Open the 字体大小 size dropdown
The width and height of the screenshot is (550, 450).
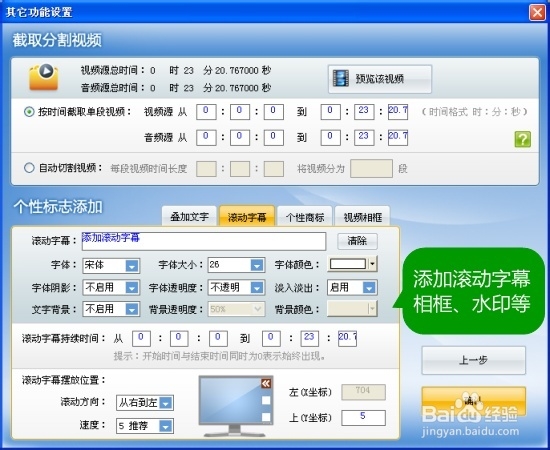[x=236, y=265]
